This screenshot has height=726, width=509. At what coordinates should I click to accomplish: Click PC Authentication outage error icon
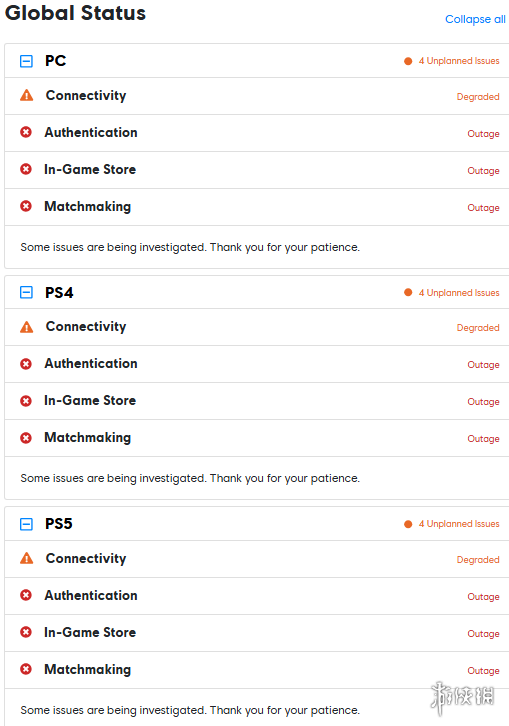coord(26,132)
